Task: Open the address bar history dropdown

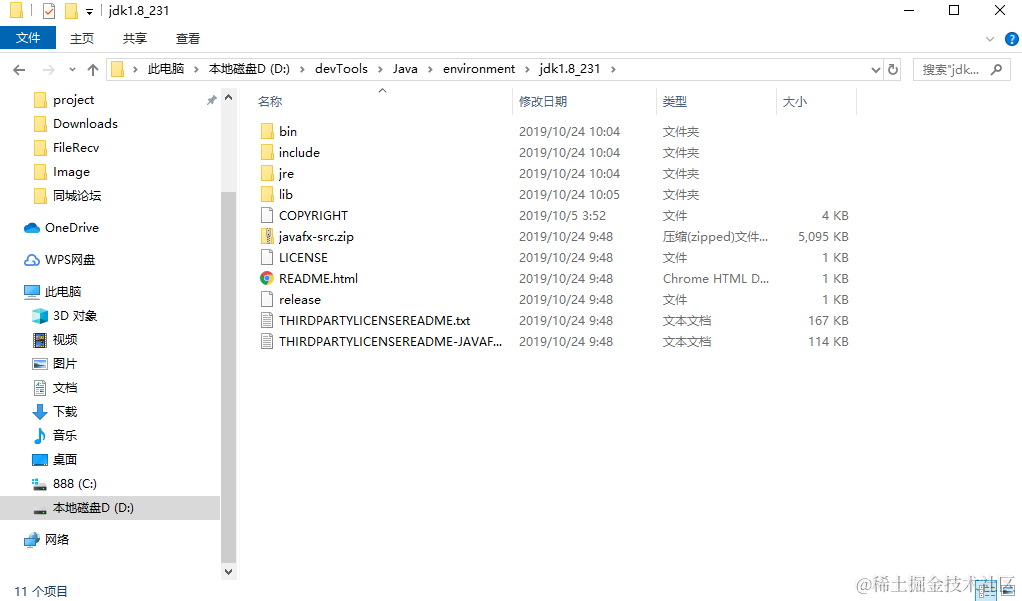Action: coord(875,69)
